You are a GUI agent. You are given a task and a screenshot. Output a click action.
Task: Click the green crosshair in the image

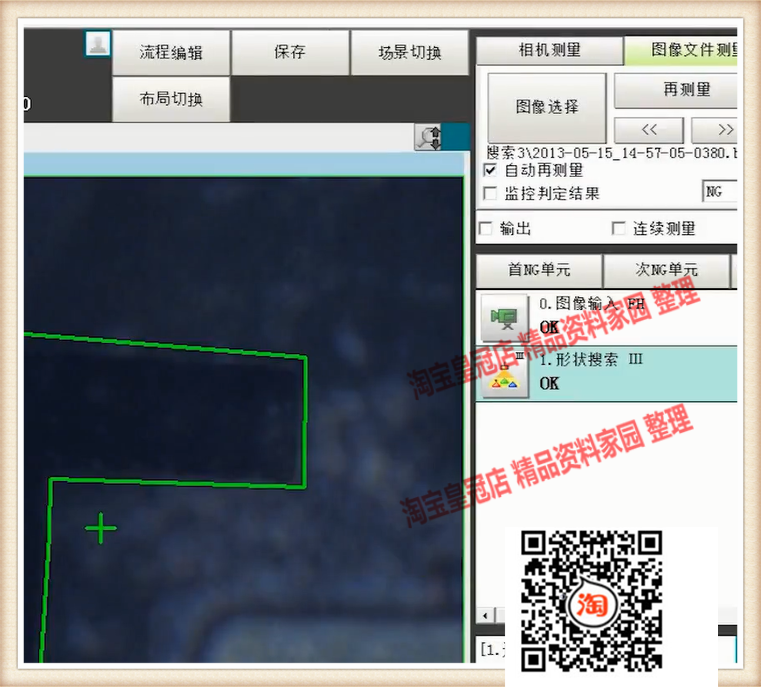pos(100,528)
